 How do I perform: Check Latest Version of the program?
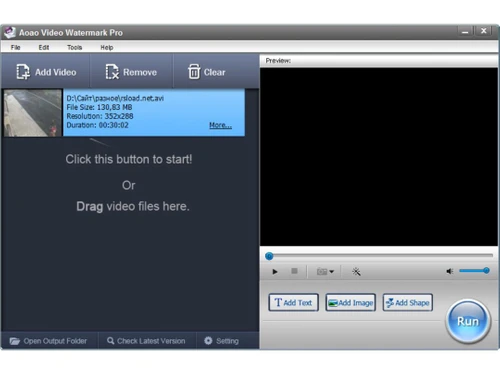pyautogui.click(x=146, y=341)
